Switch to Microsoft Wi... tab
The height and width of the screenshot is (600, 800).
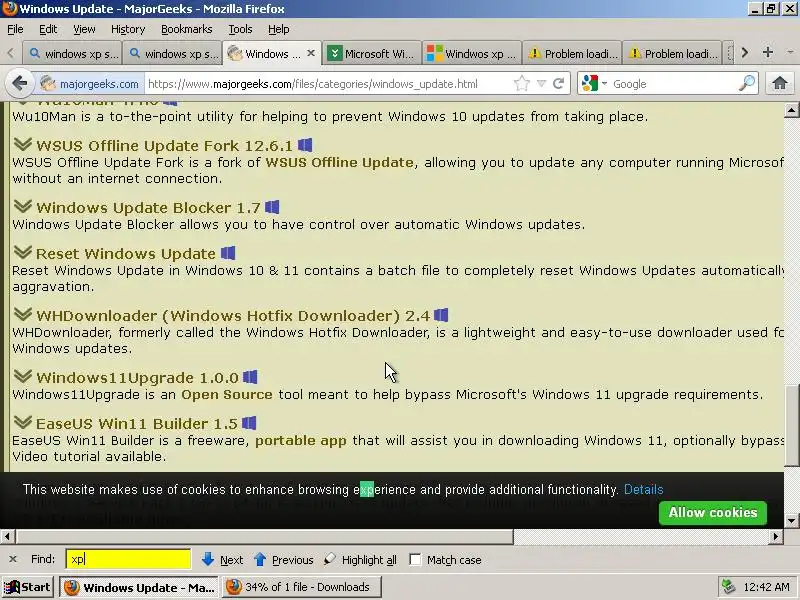coord(372,53)
